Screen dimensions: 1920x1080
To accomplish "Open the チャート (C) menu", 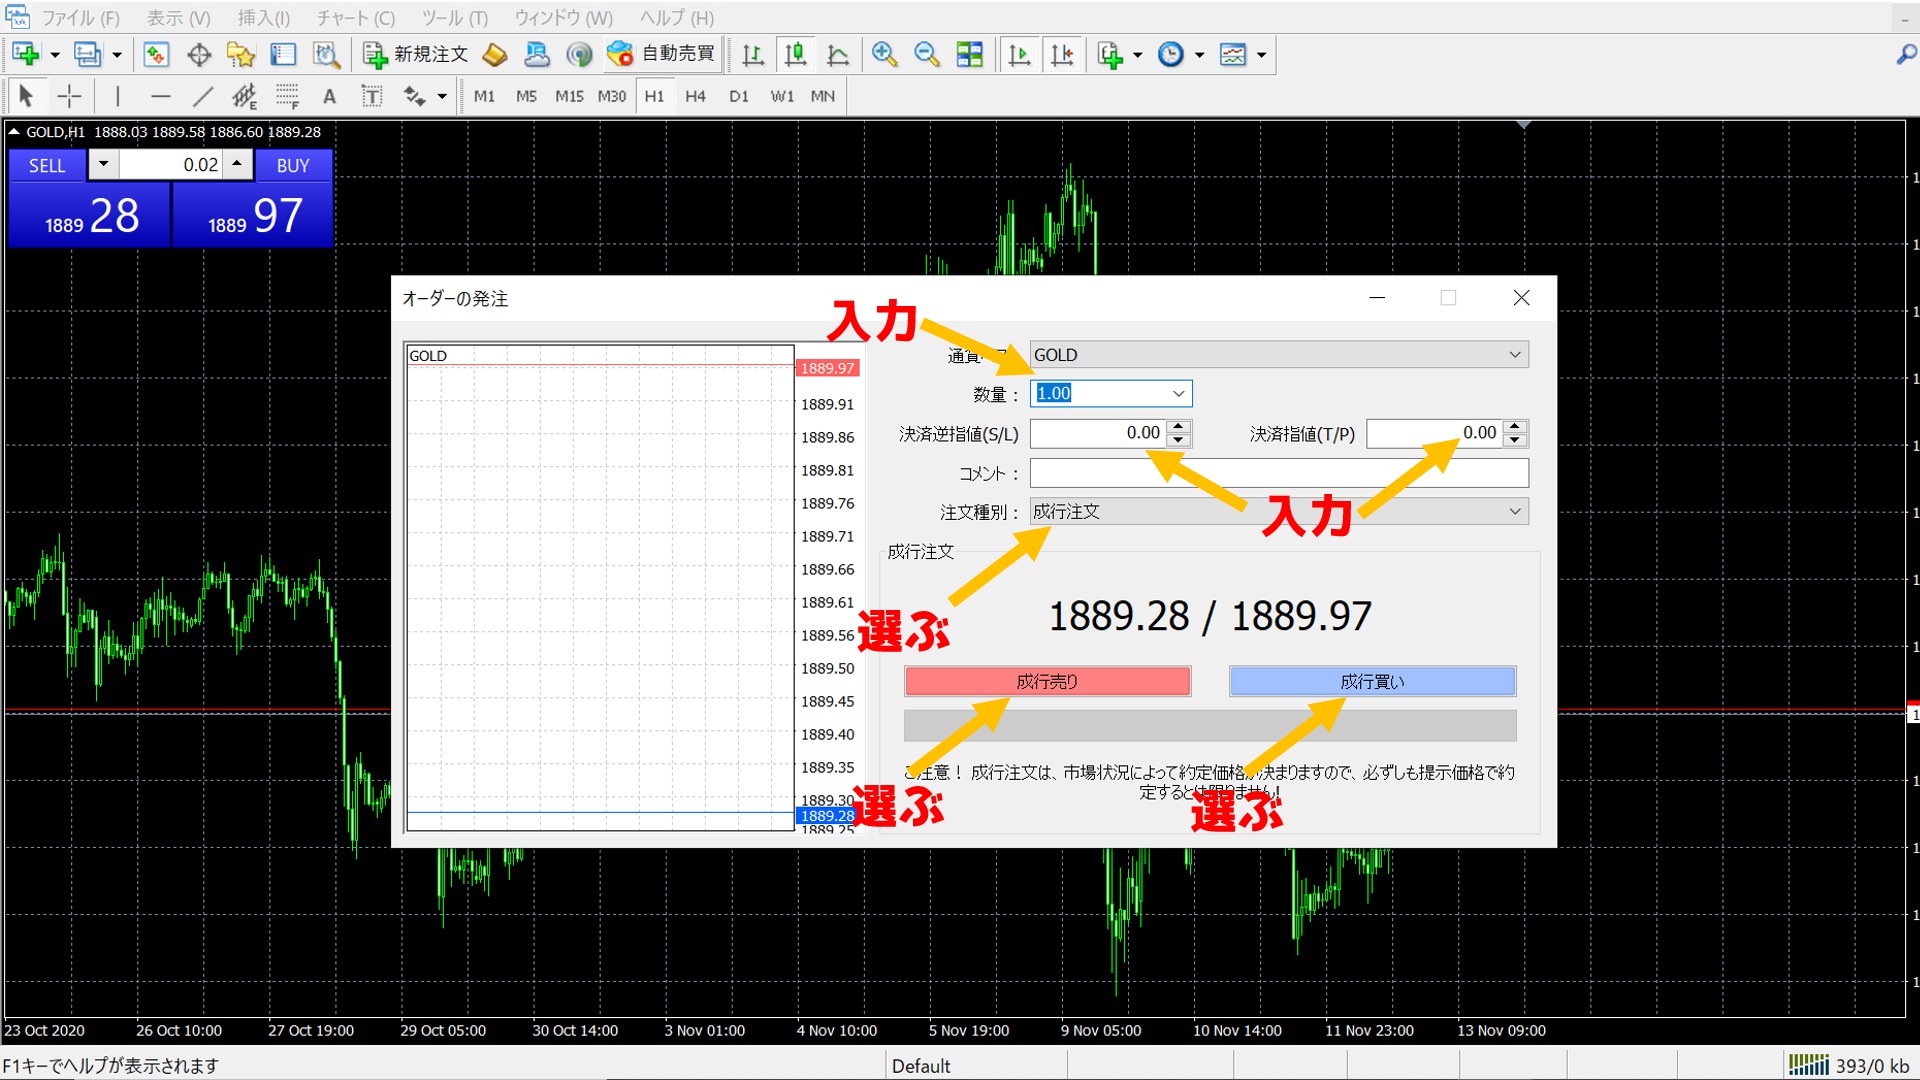I will tap(356, 18).
